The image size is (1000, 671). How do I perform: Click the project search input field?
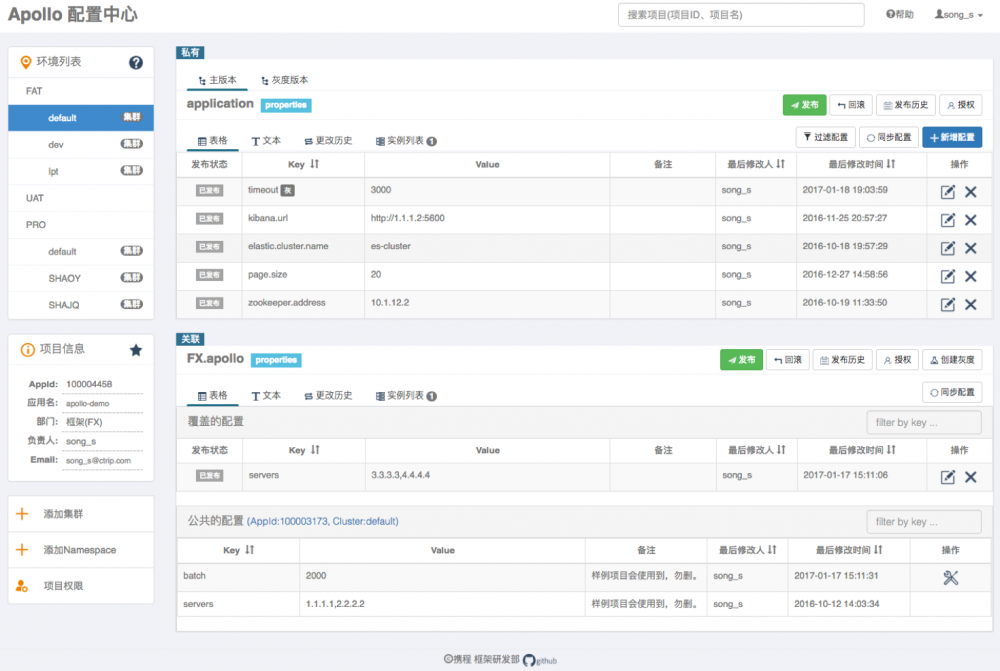740,14
